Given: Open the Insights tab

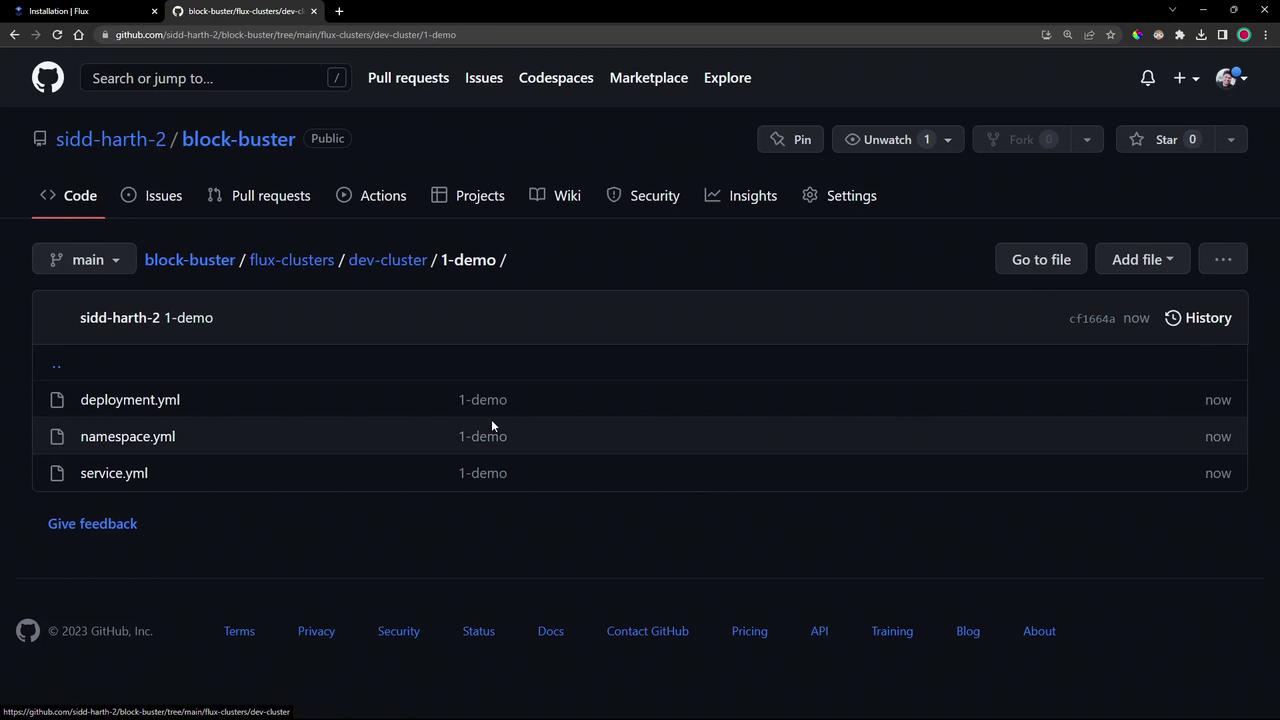Looking at the screenshot, I should (x=741, y=196).
